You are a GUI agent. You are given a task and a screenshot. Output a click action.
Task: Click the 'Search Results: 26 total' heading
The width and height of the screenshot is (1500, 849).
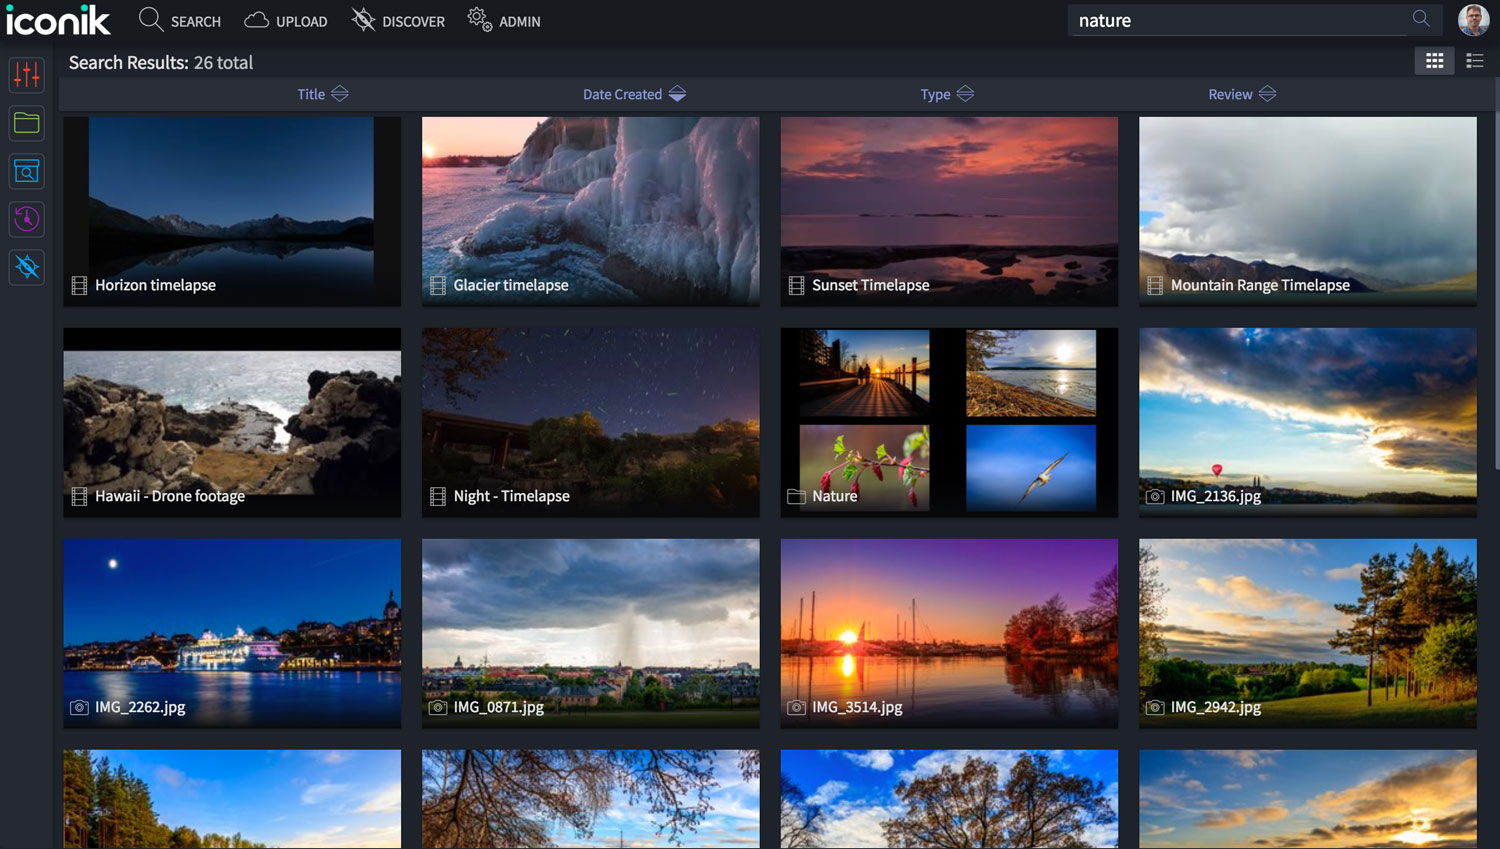pyautogui.click(x=161, y=62)
